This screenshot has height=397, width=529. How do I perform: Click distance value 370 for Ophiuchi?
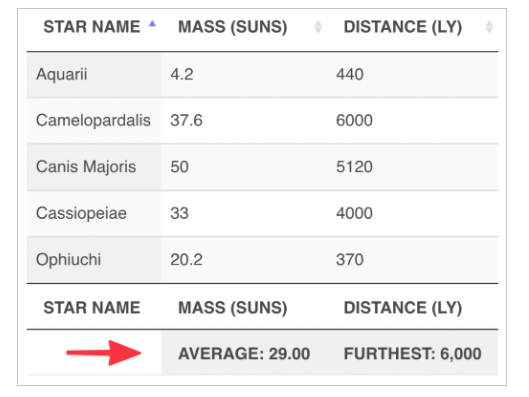point(350,260)
